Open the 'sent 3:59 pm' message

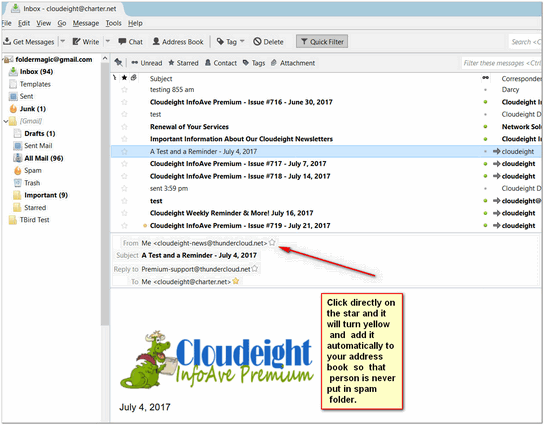click(x=169, y=189)
